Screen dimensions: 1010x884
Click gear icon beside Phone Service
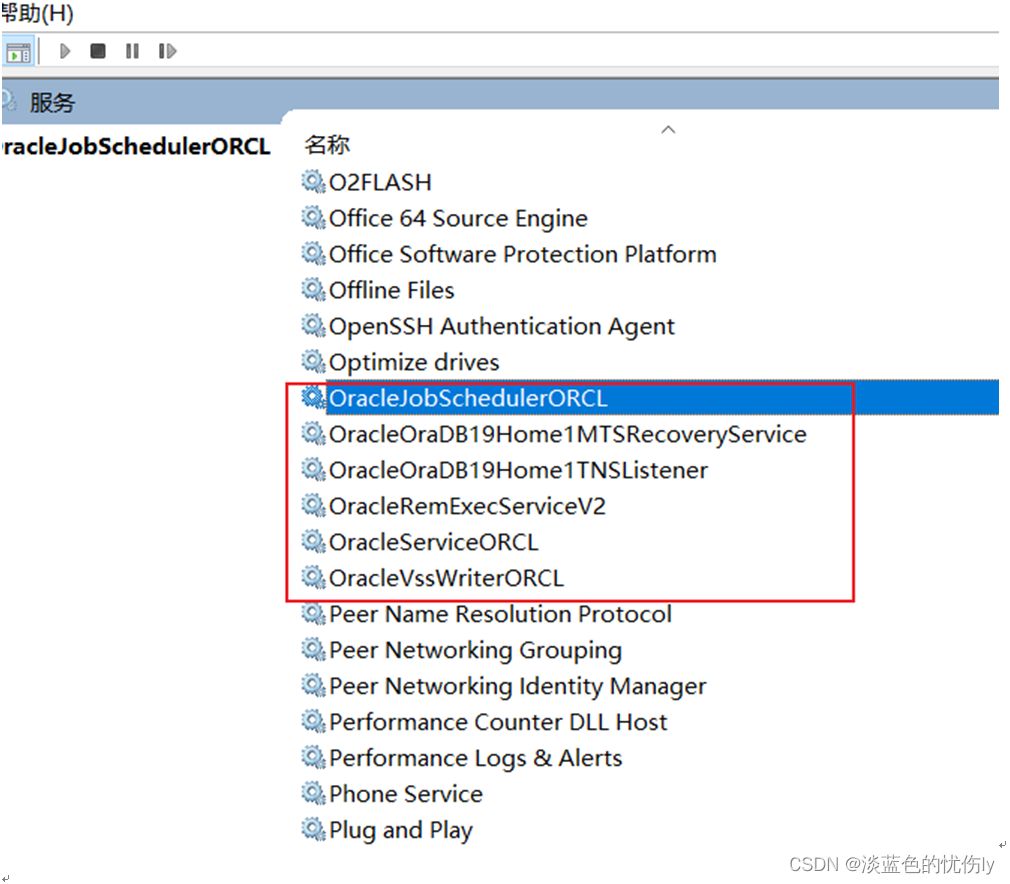click(x=314, y=794)
